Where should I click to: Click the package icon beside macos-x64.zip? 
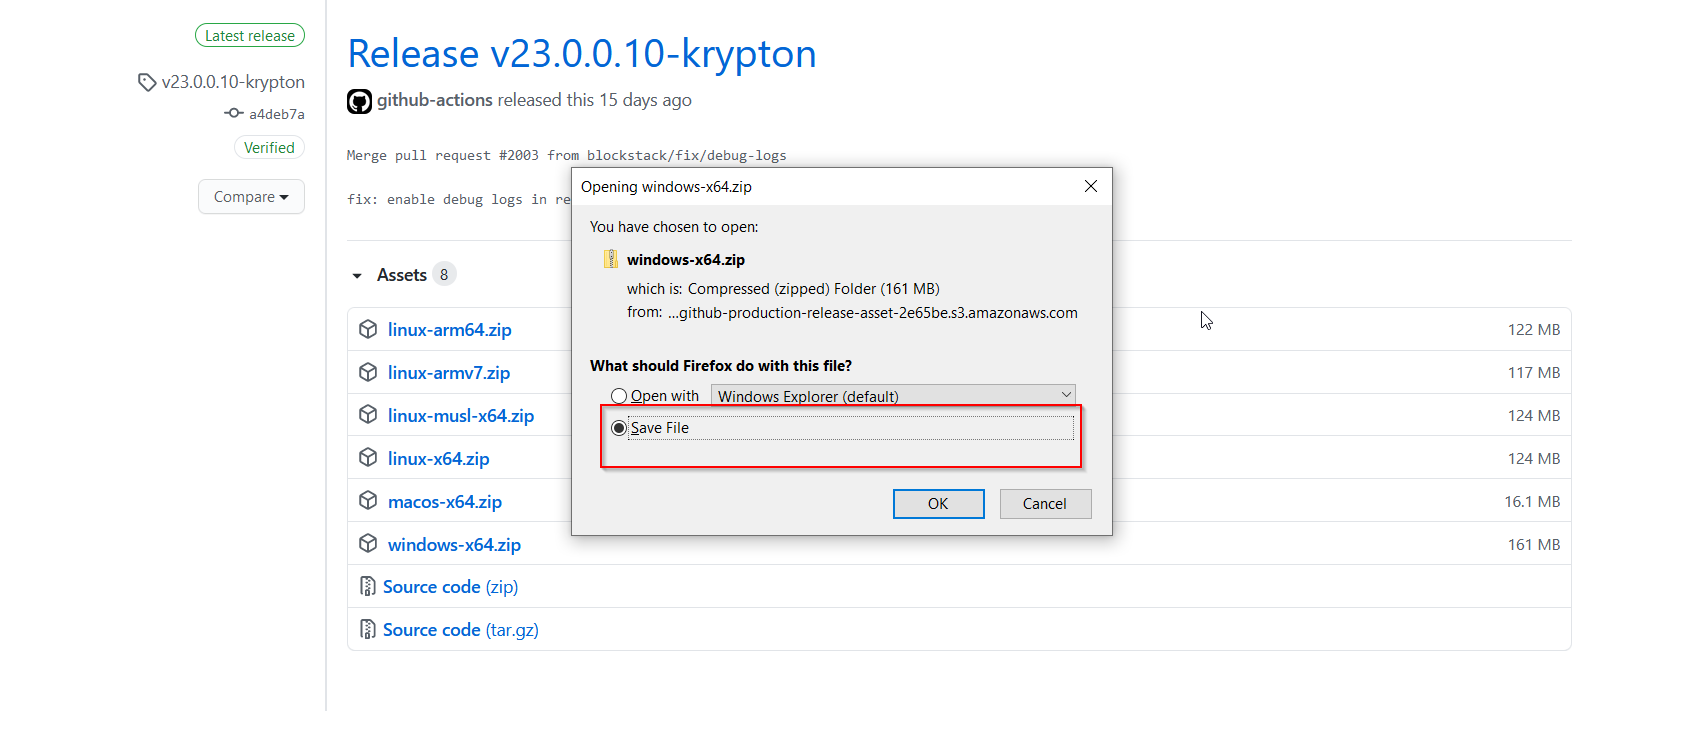[x=368, y=500]
